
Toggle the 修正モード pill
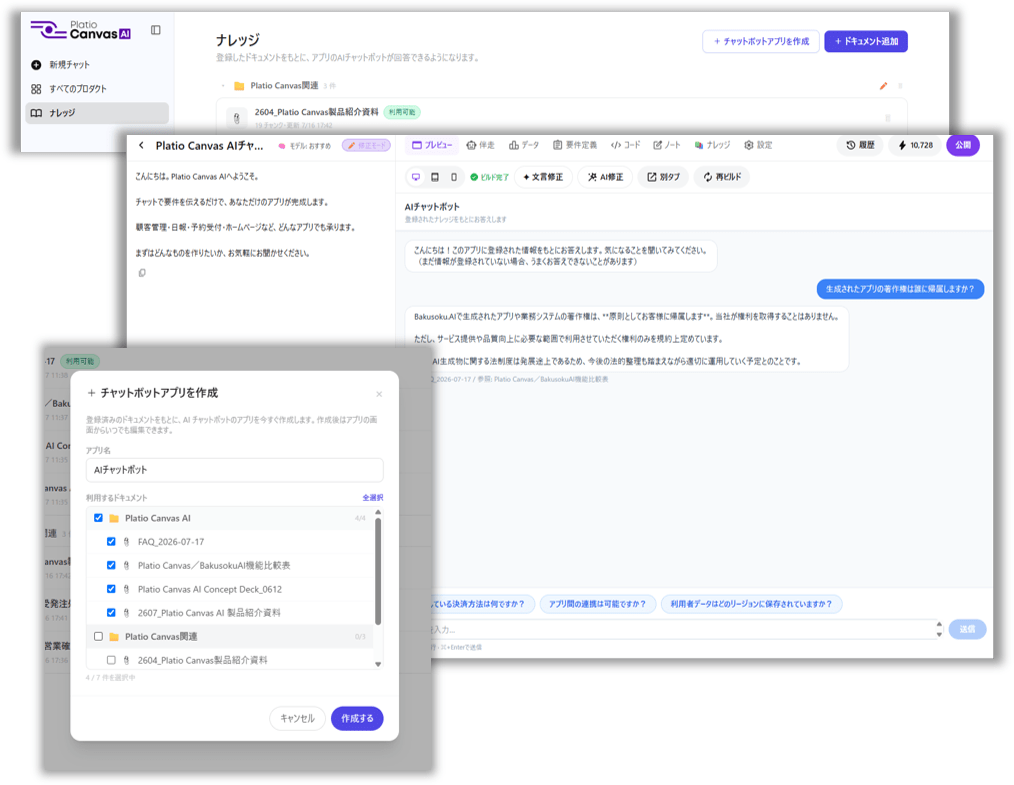367,145
